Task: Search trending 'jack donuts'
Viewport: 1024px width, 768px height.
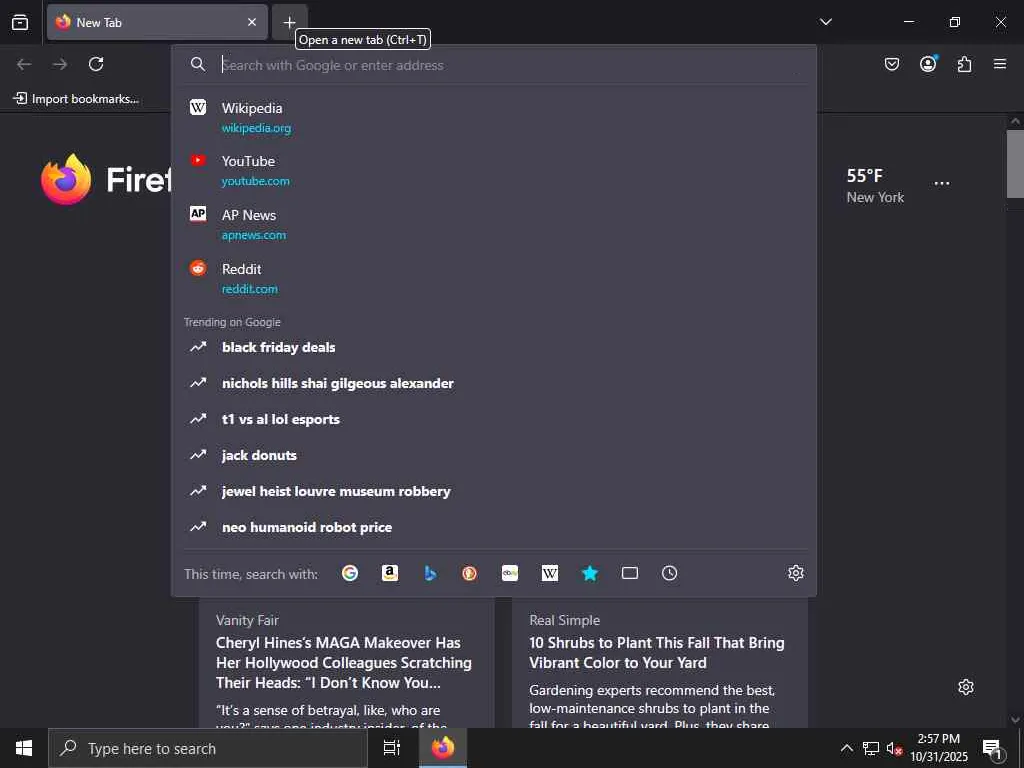Action: pyautogui.click(x=494, y=455)
